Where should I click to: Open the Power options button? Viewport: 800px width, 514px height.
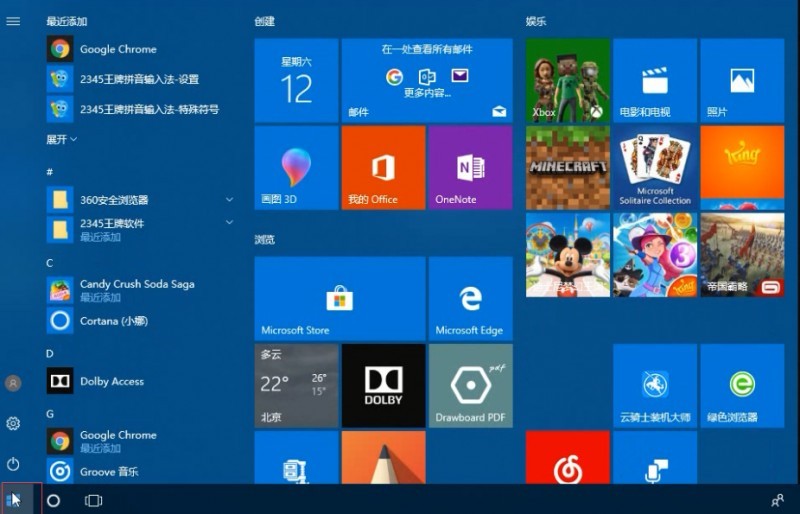pos(13,464)
